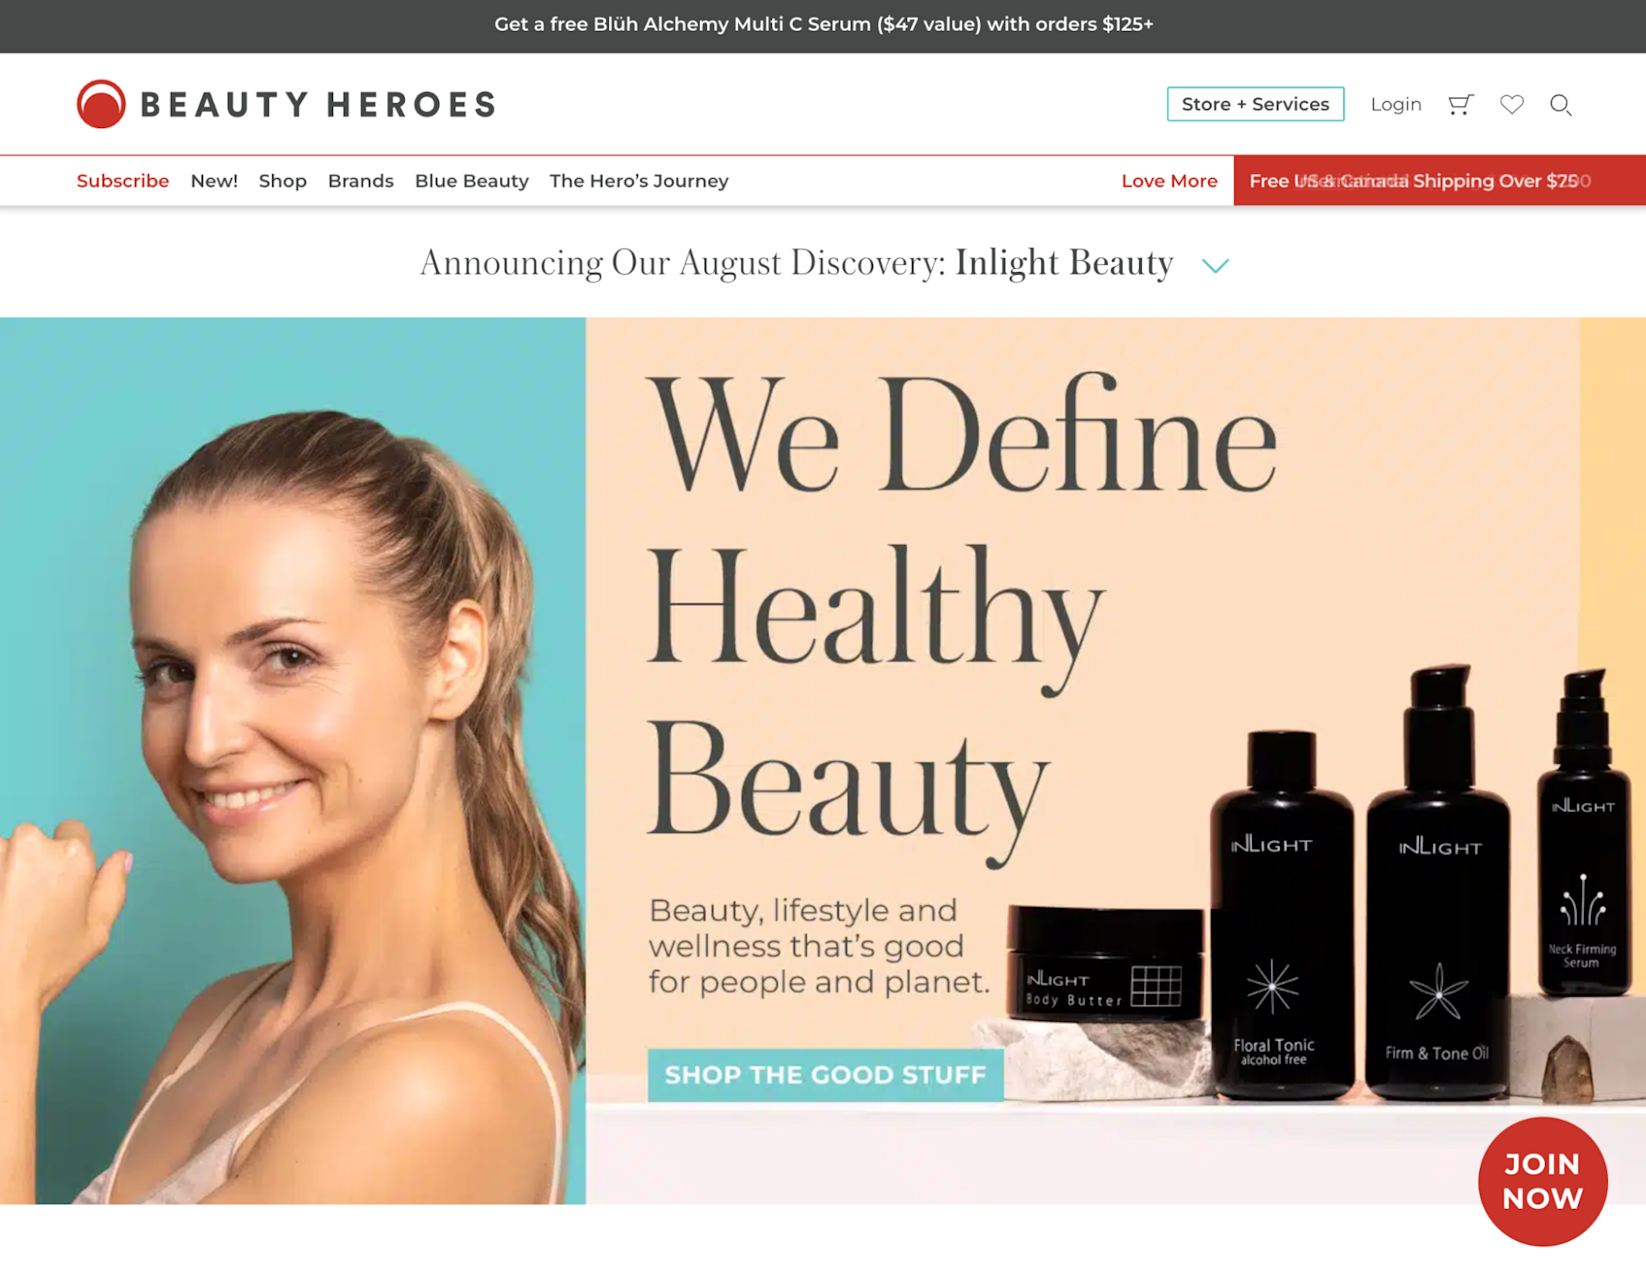Click the Shop The Good Stuff button
1646x1282 pixels.
point(825,1075)
